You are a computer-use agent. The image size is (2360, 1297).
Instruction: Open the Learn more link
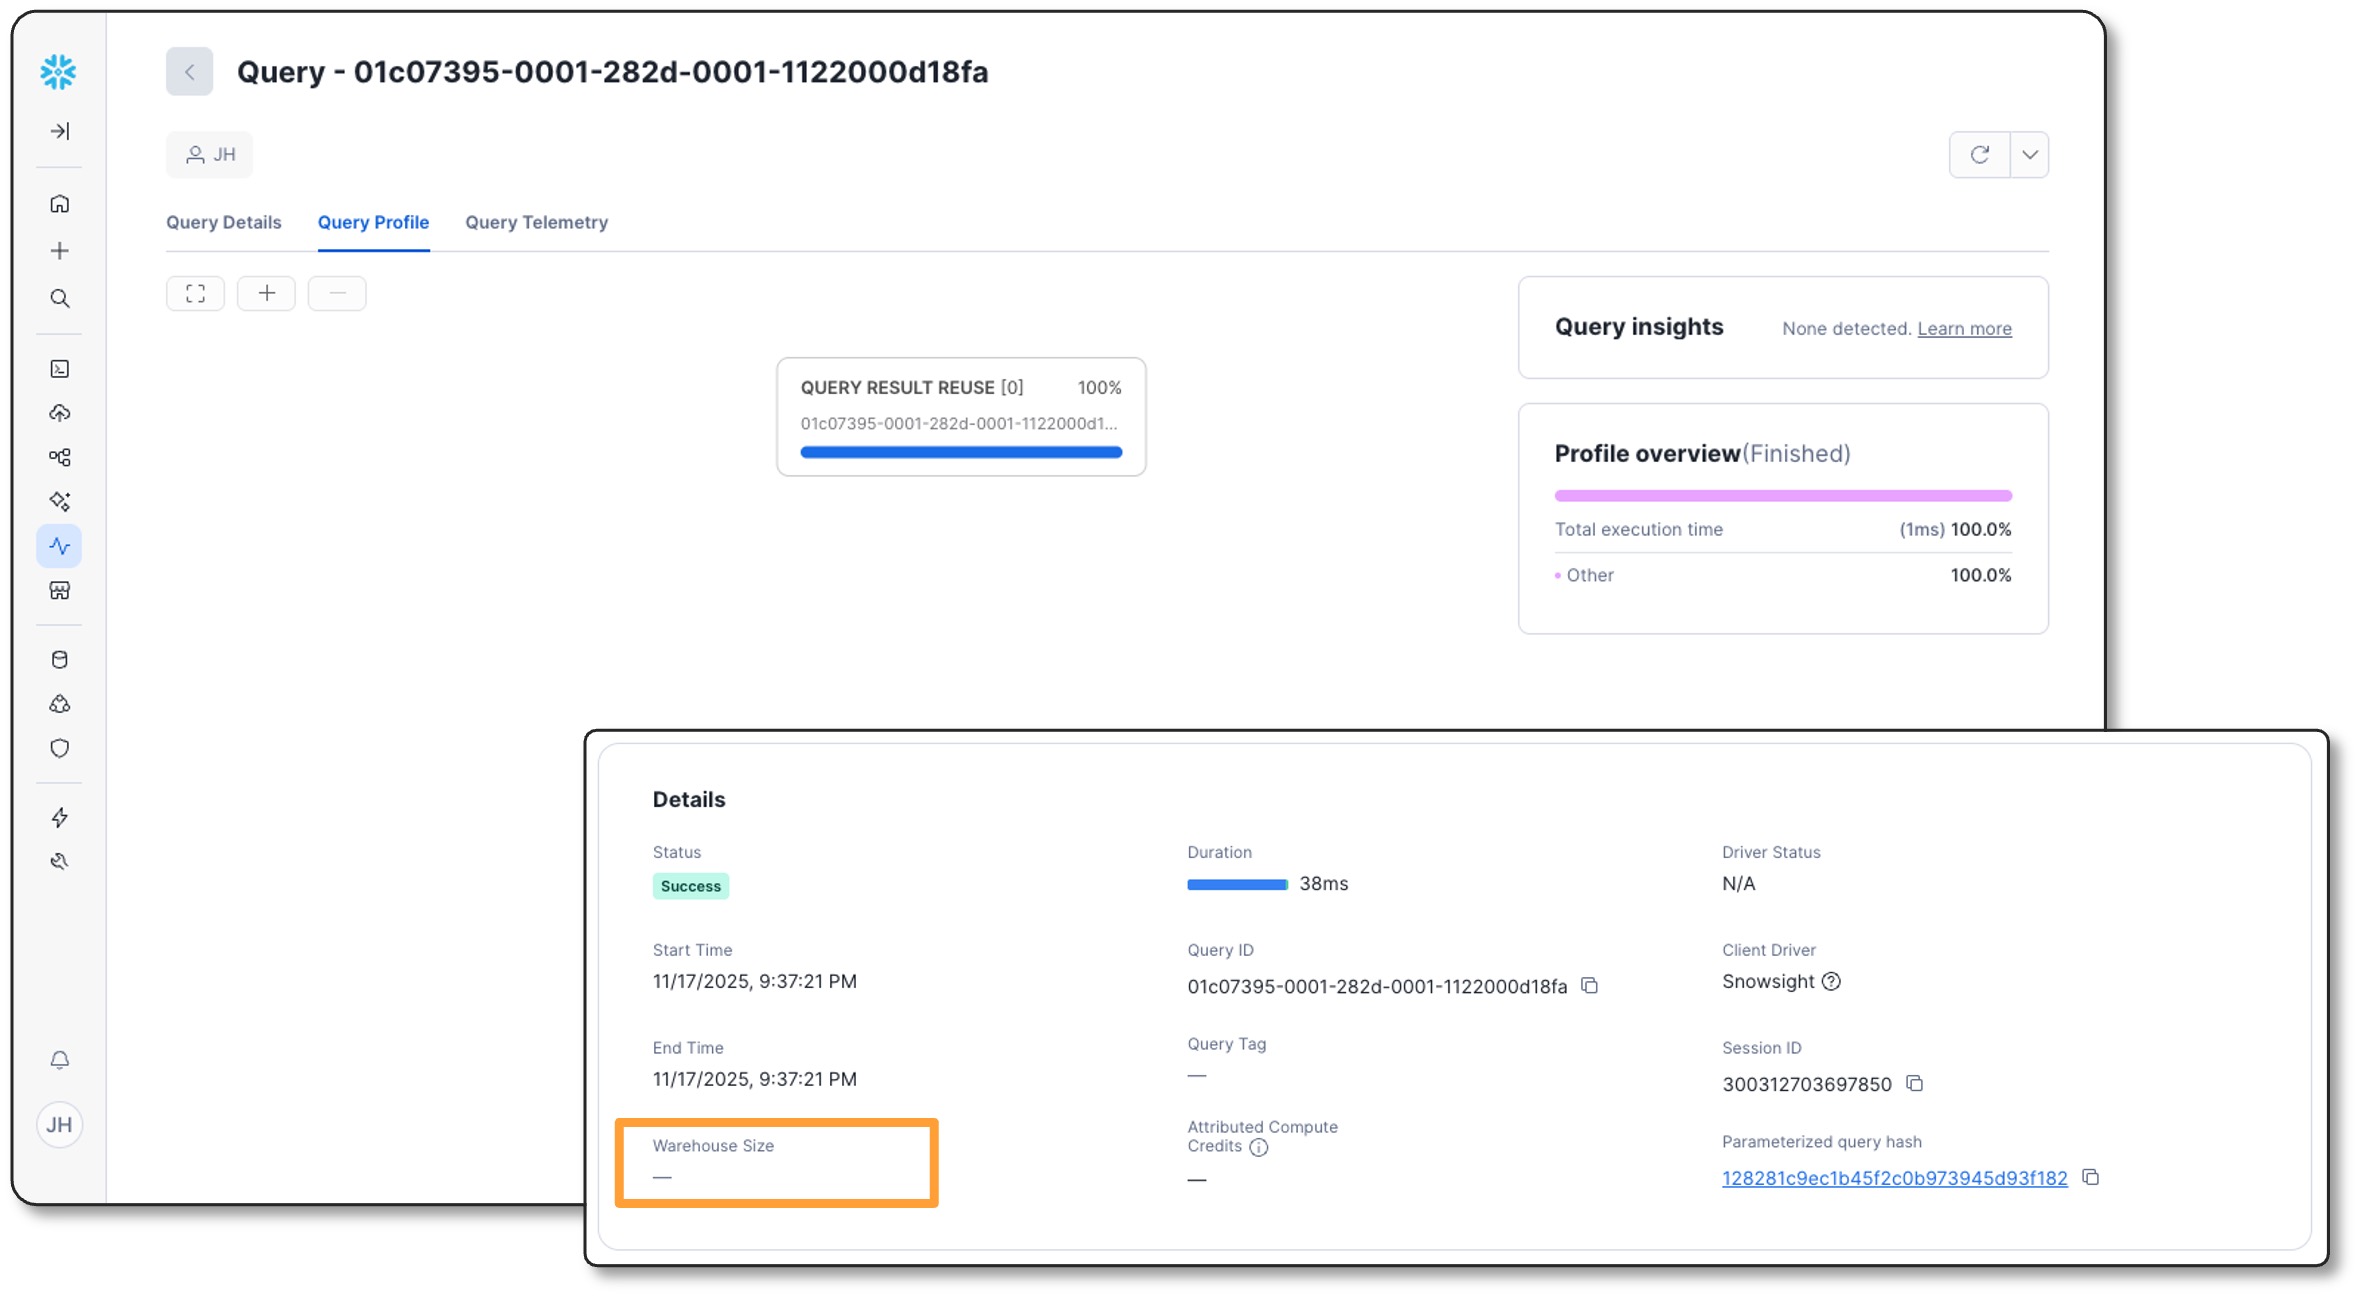[x=1964, y=328]
